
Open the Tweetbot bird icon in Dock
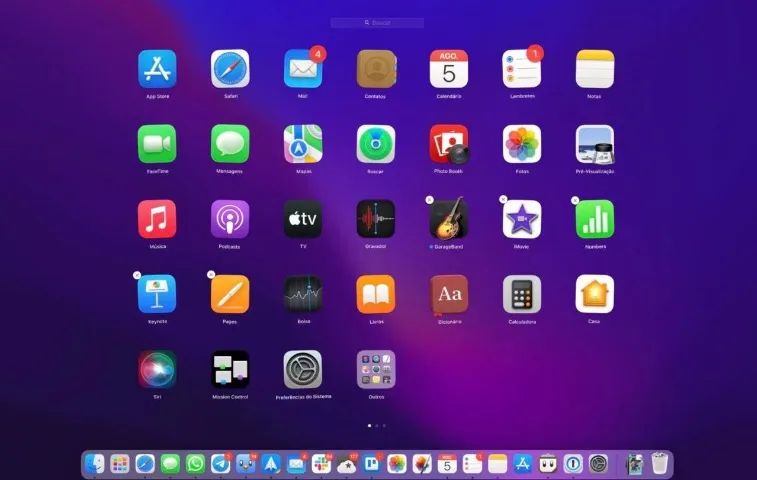click(x=246, y=464)
